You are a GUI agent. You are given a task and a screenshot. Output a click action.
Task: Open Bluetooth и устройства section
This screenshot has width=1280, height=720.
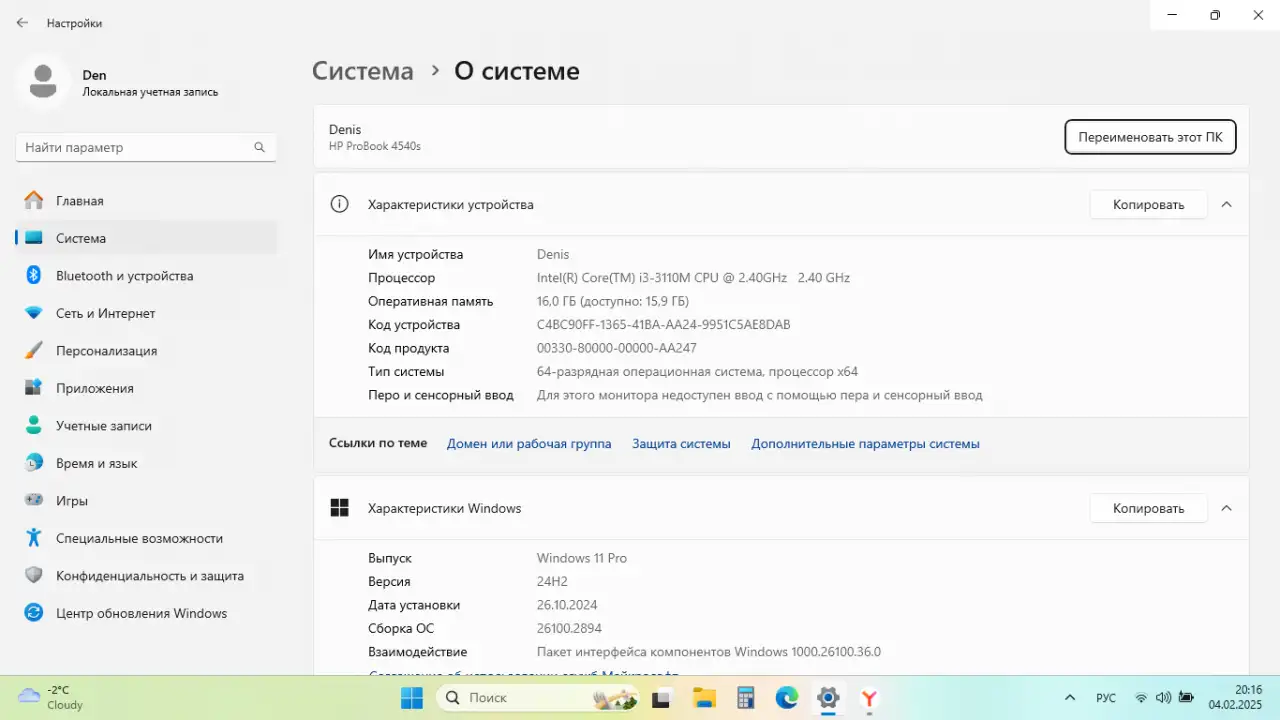coord(147,276)
